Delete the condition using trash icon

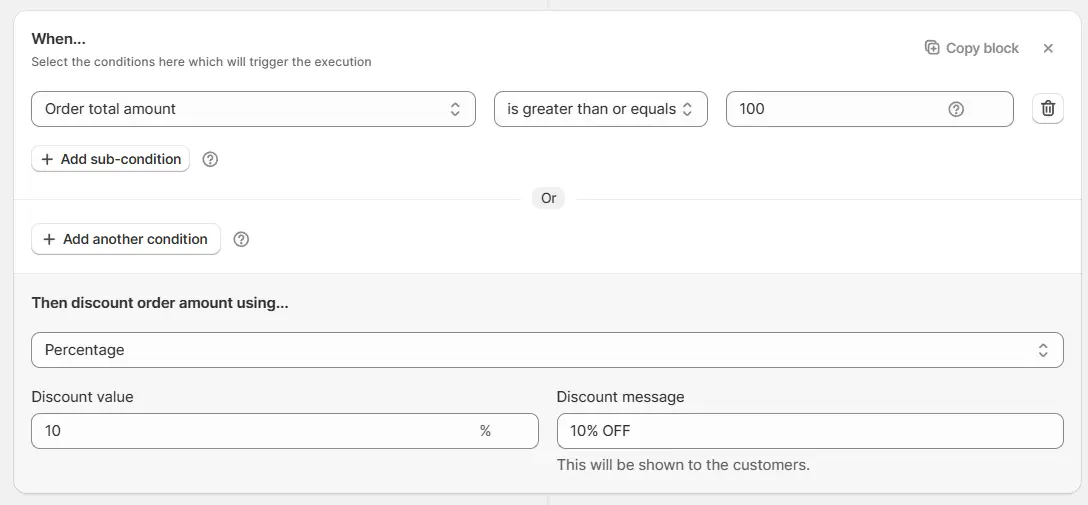1047,109
